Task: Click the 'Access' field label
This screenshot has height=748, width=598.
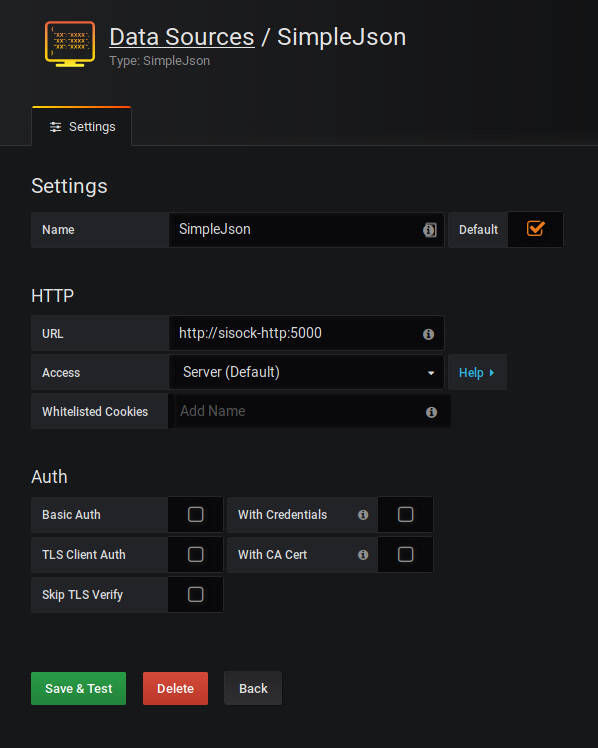Action: 61,373
